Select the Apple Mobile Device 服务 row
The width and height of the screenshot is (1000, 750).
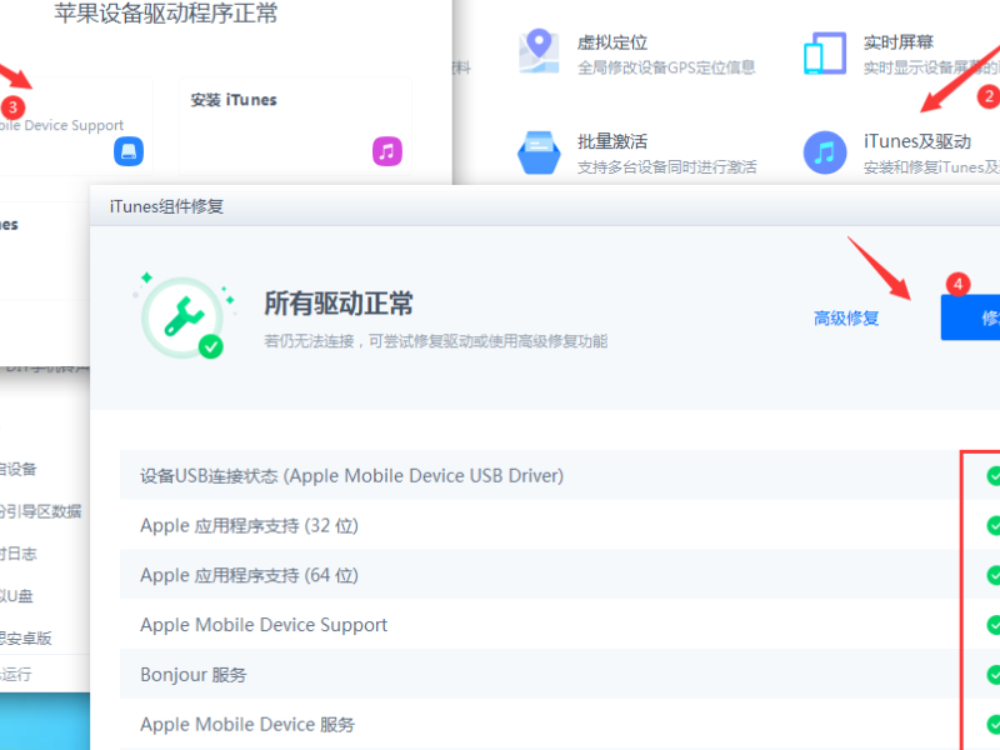coord(560,724)
